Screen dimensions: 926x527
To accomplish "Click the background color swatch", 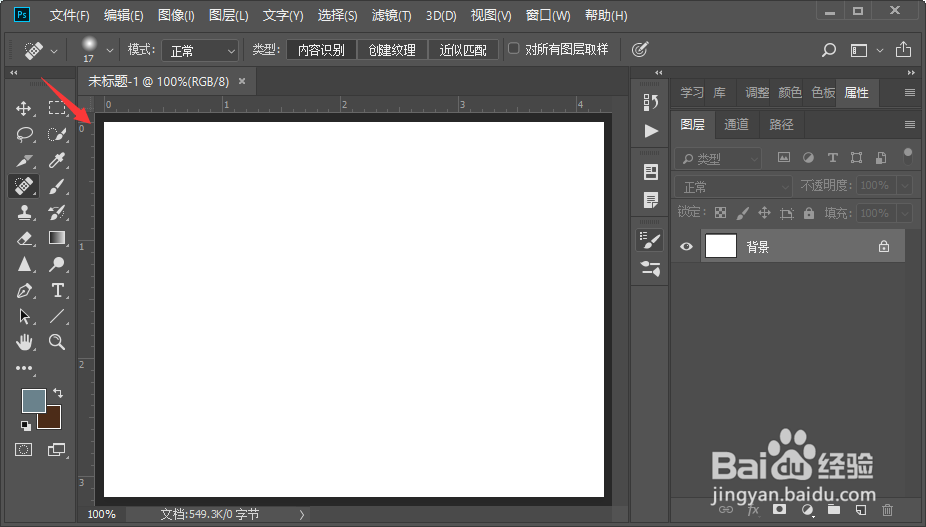I will coord(52,421).
